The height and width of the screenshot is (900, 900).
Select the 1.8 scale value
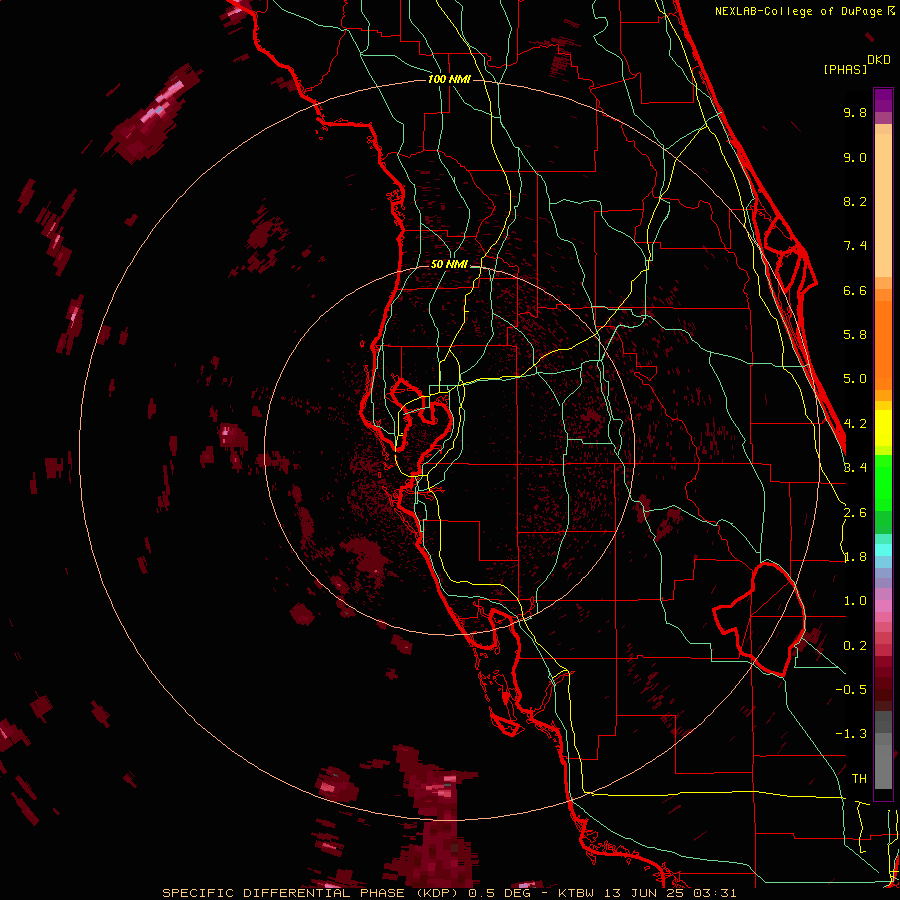[855, 557]
